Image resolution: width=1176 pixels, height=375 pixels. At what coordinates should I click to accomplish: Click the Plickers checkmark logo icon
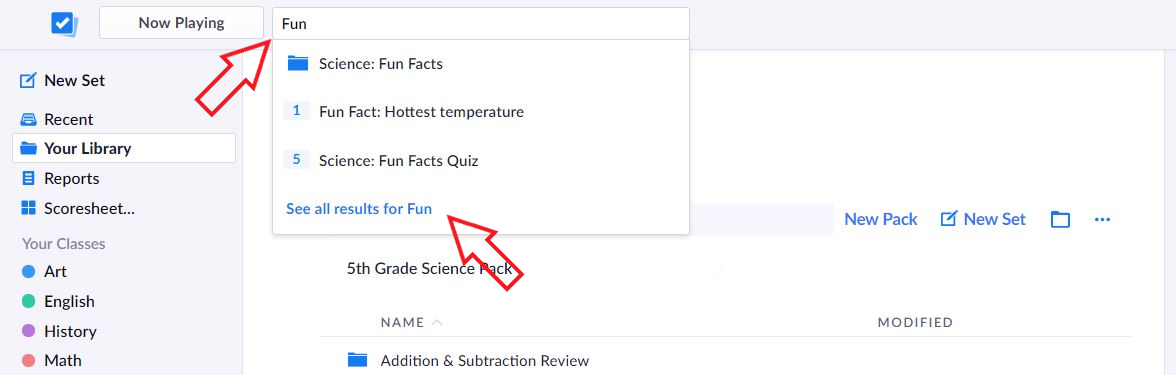click(64, 23)
